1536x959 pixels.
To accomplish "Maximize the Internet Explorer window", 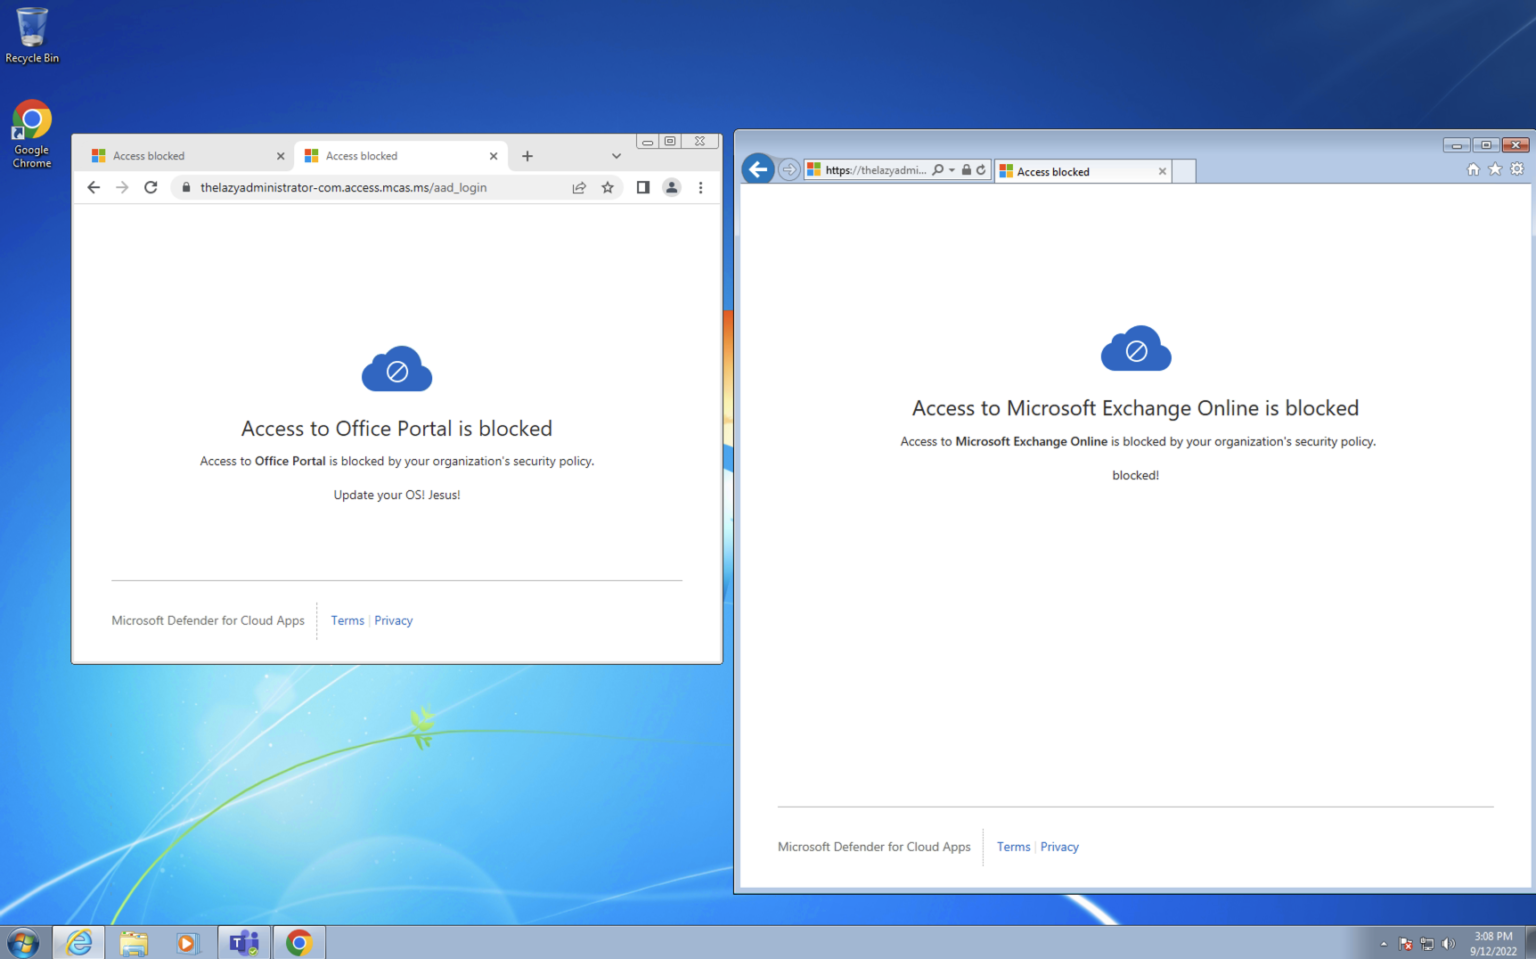I will (x=1486, y=145).
